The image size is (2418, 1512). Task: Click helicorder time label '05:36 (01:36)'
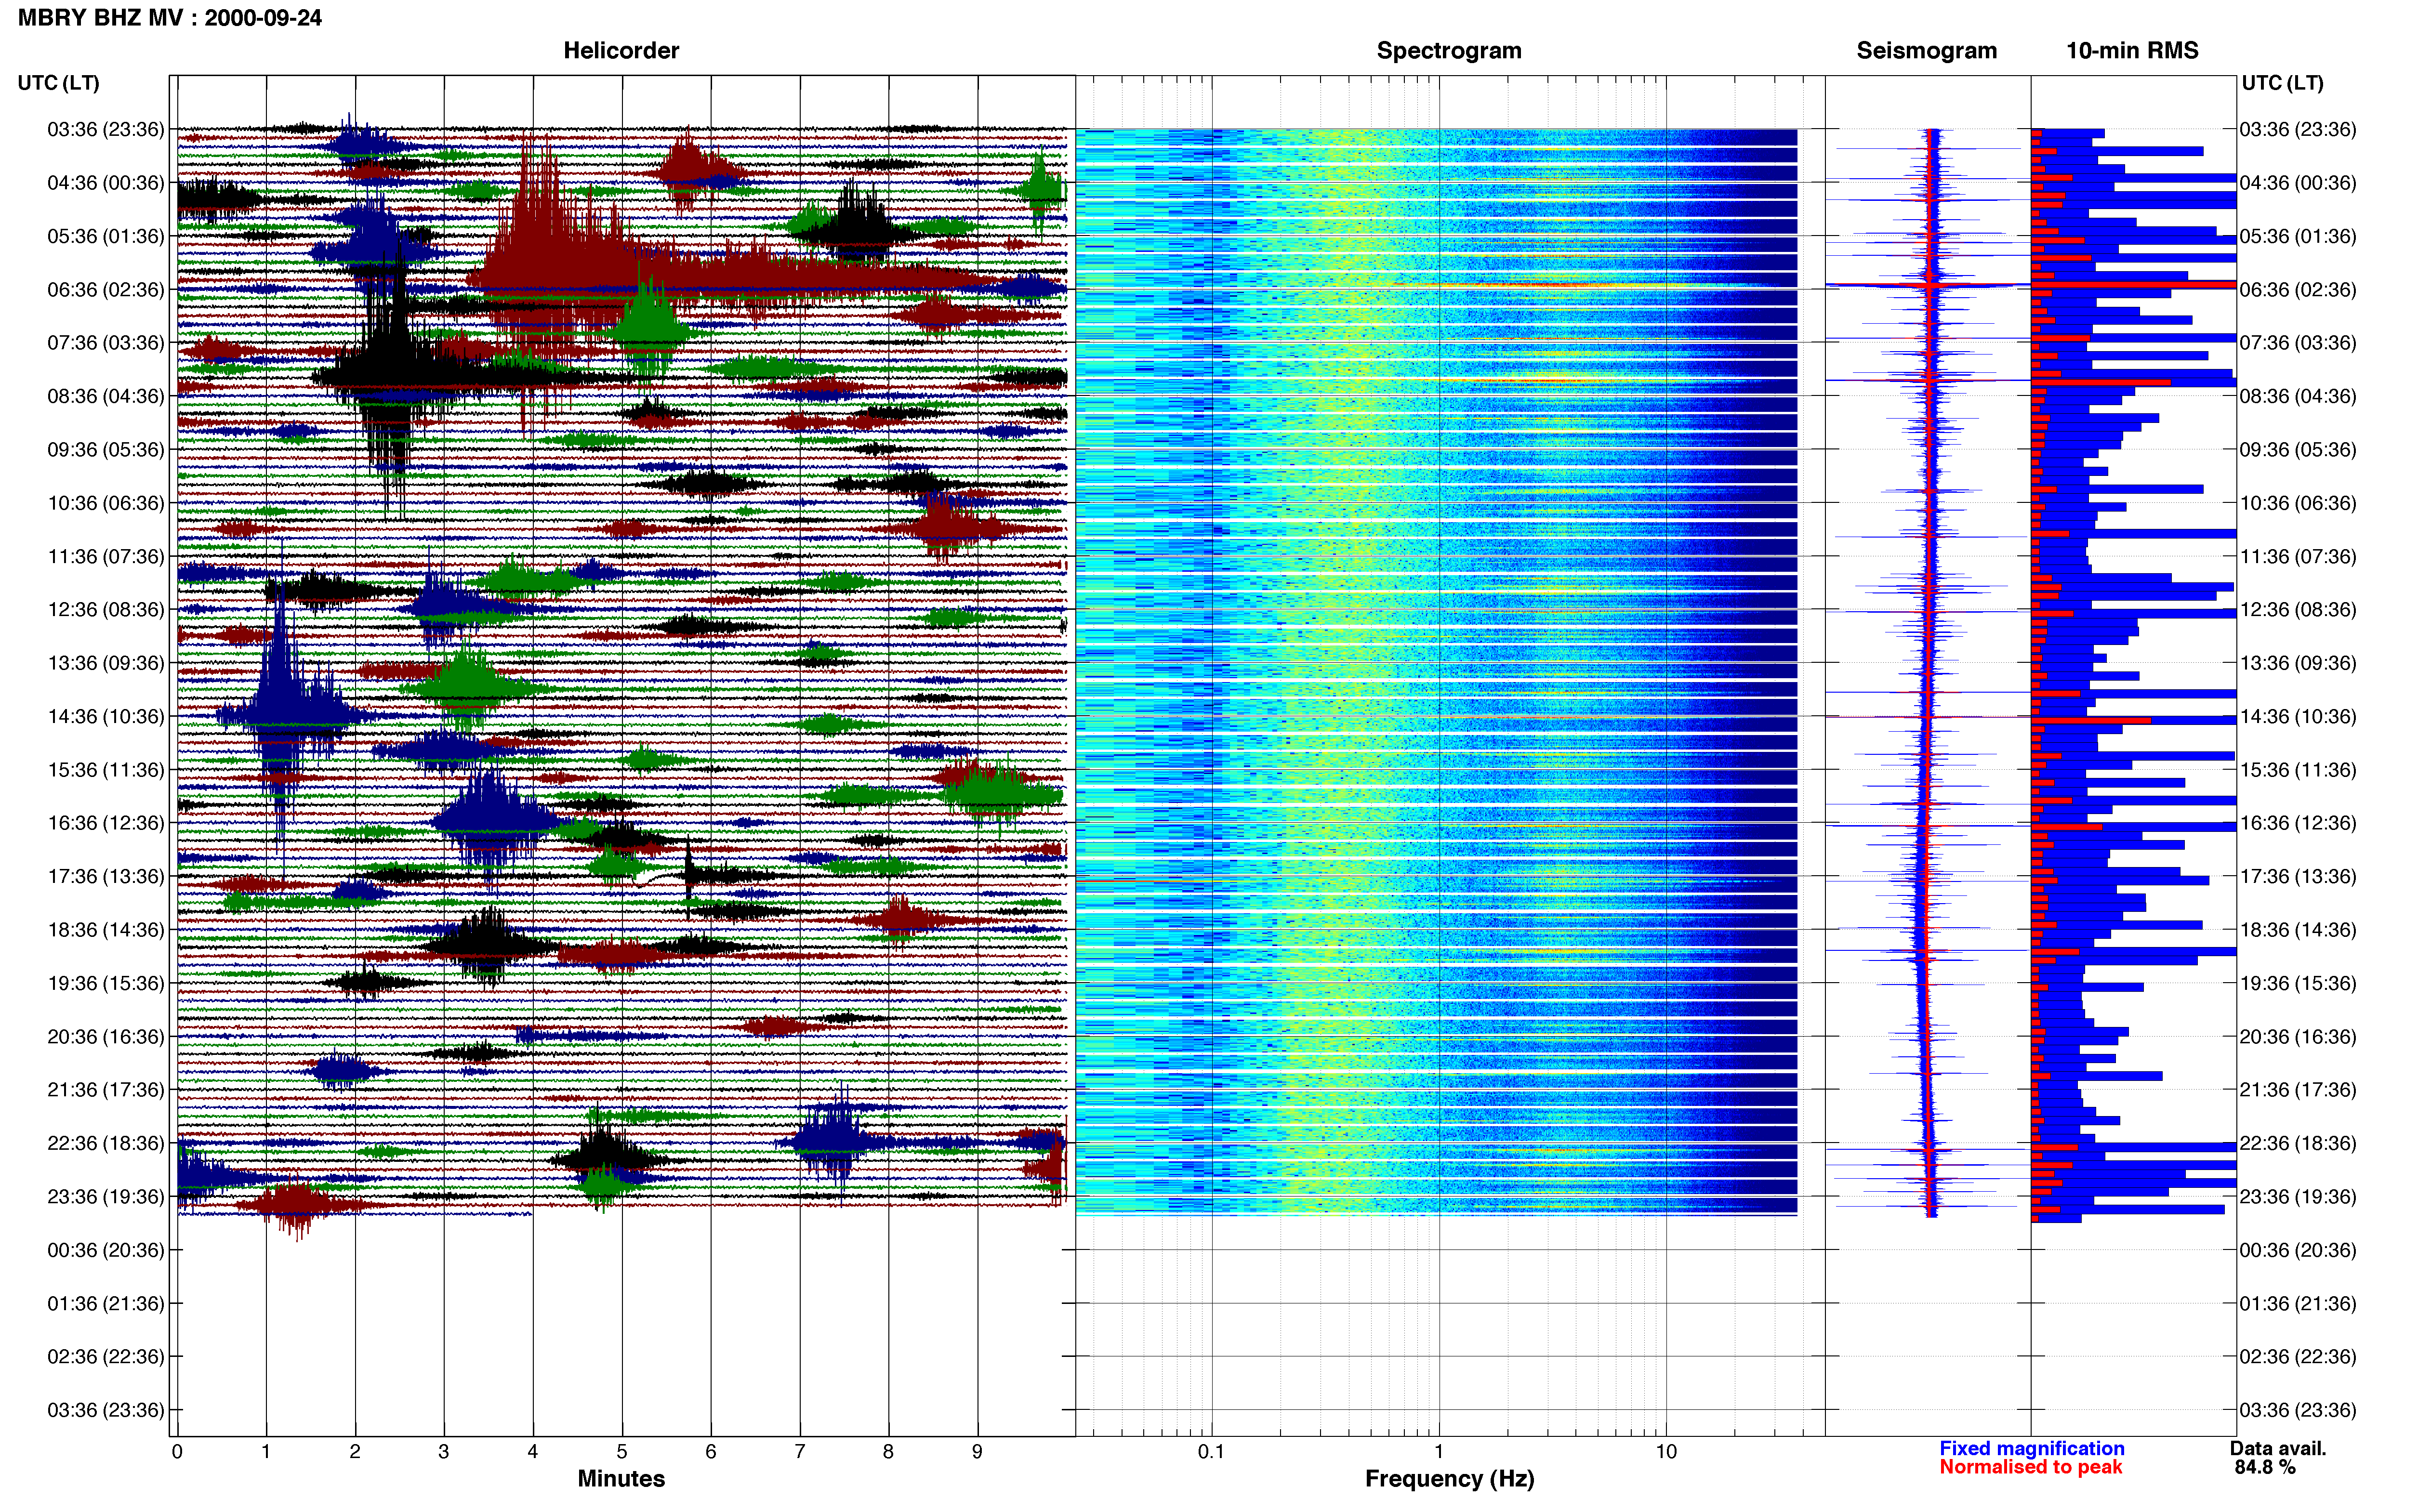tap(106, 236)
